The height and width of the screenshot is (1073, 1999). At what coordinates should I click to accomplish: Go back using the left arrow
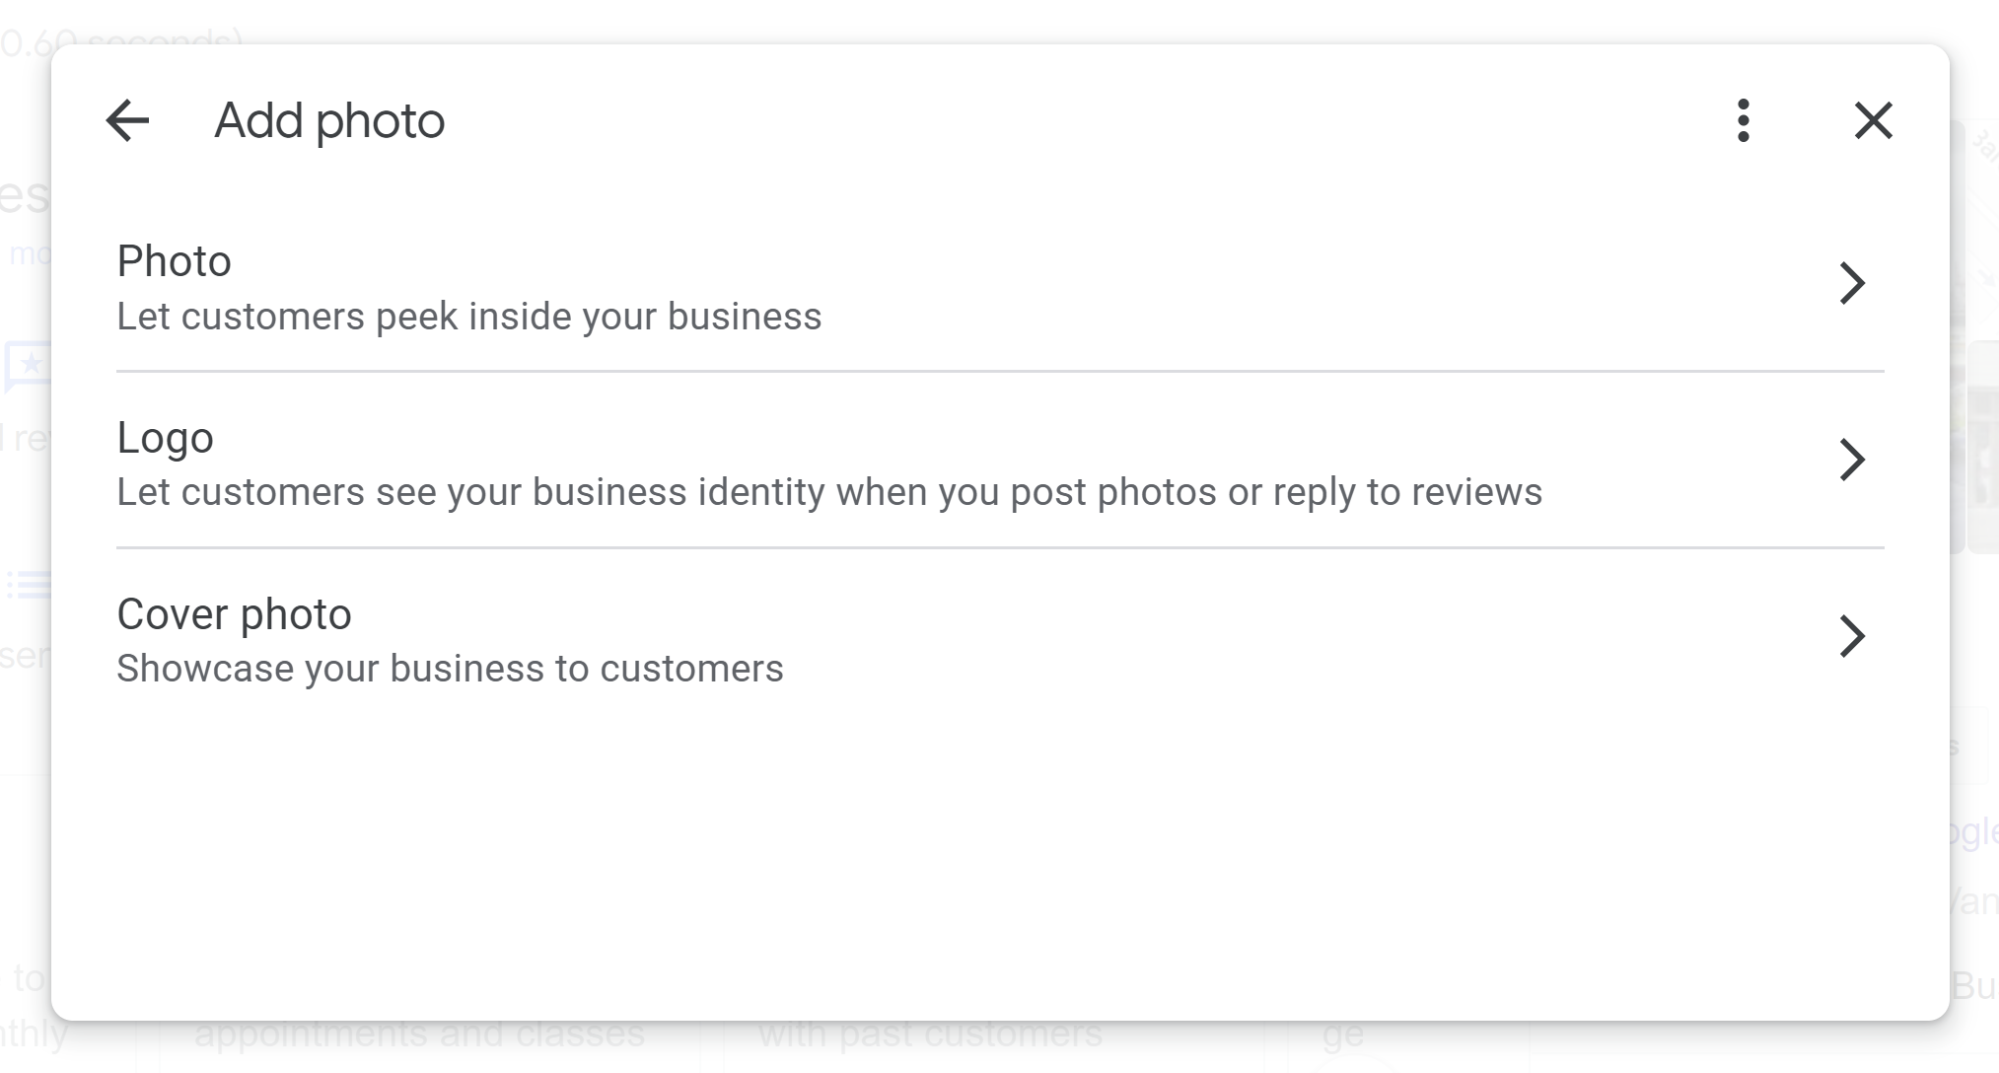click(x=128, y=121)
